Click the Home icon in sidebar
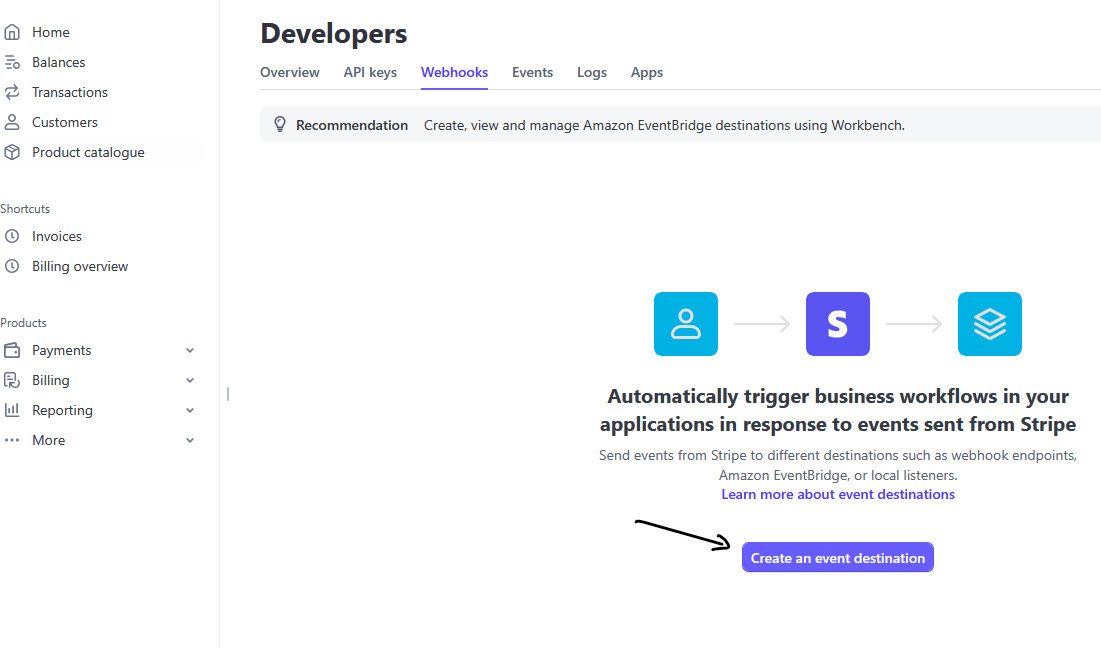The width and height of the screenshot is (1101, 648). click(12, 32)
